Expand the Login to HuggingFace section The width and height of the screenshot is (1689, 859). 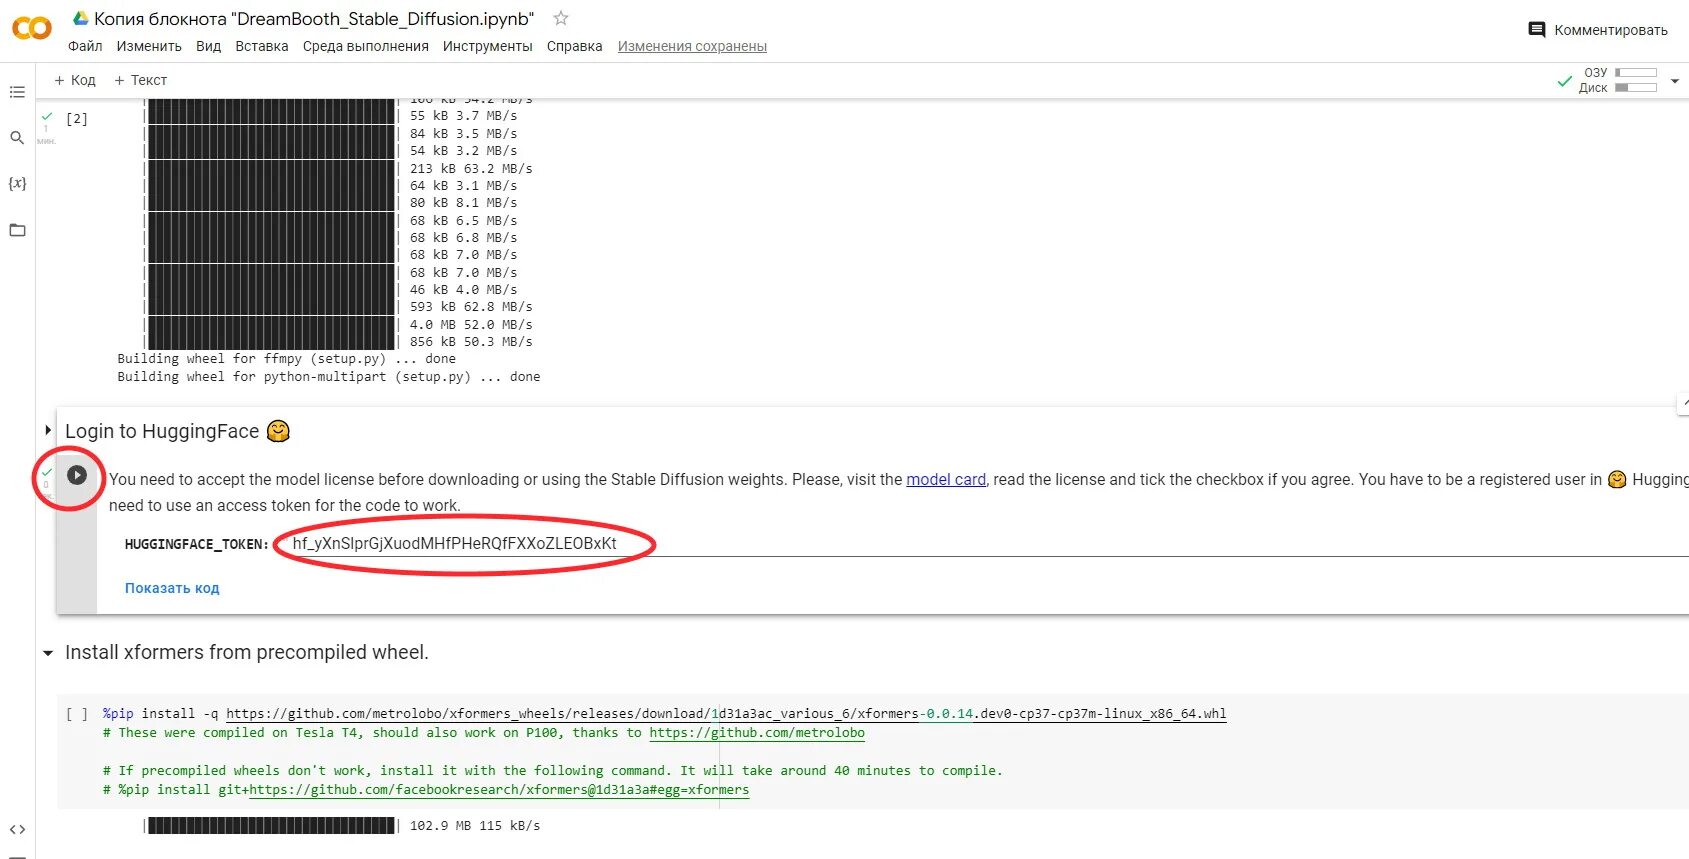pos(47,430)
